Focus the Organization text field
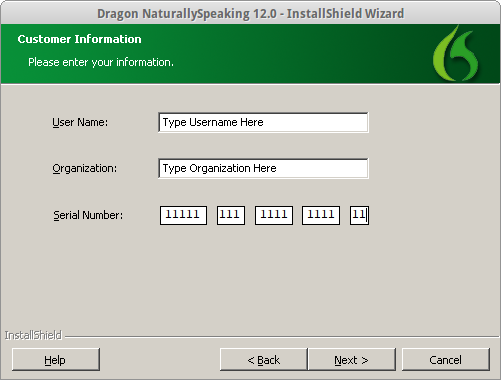The width and height of the screenshot is (501, 380). click(x=263, y=168)
